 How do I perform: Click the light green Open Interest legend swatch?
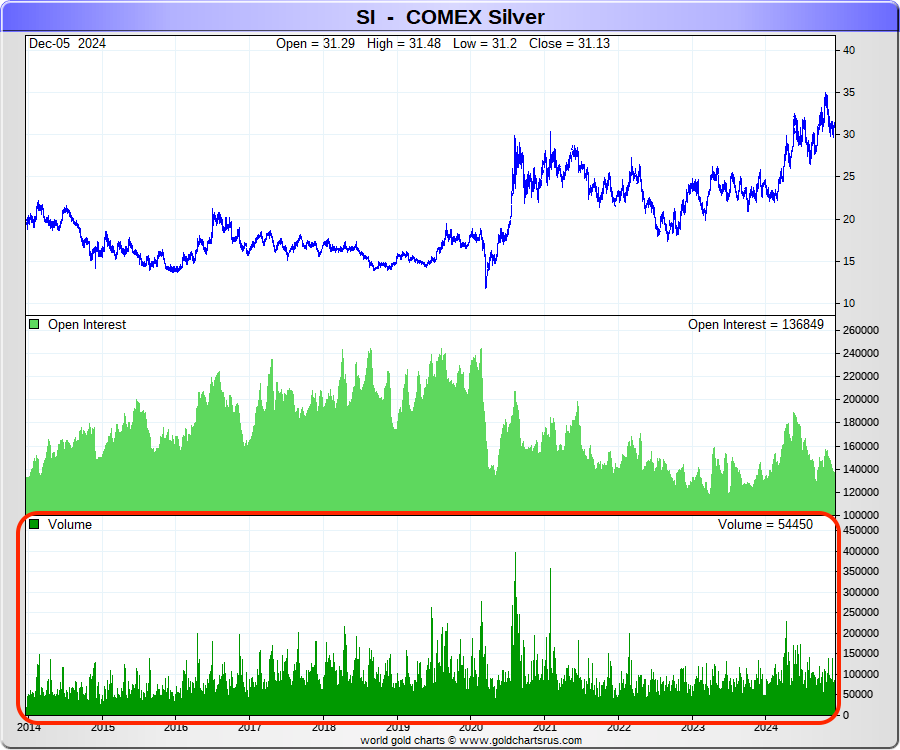[34, 324]
